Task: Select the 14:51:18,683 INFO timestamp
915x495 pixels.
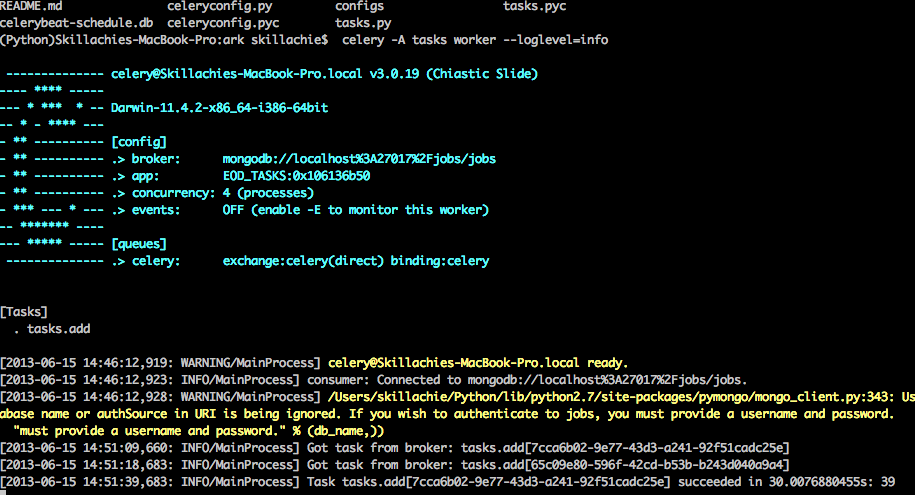Action: tap(86, 465)
